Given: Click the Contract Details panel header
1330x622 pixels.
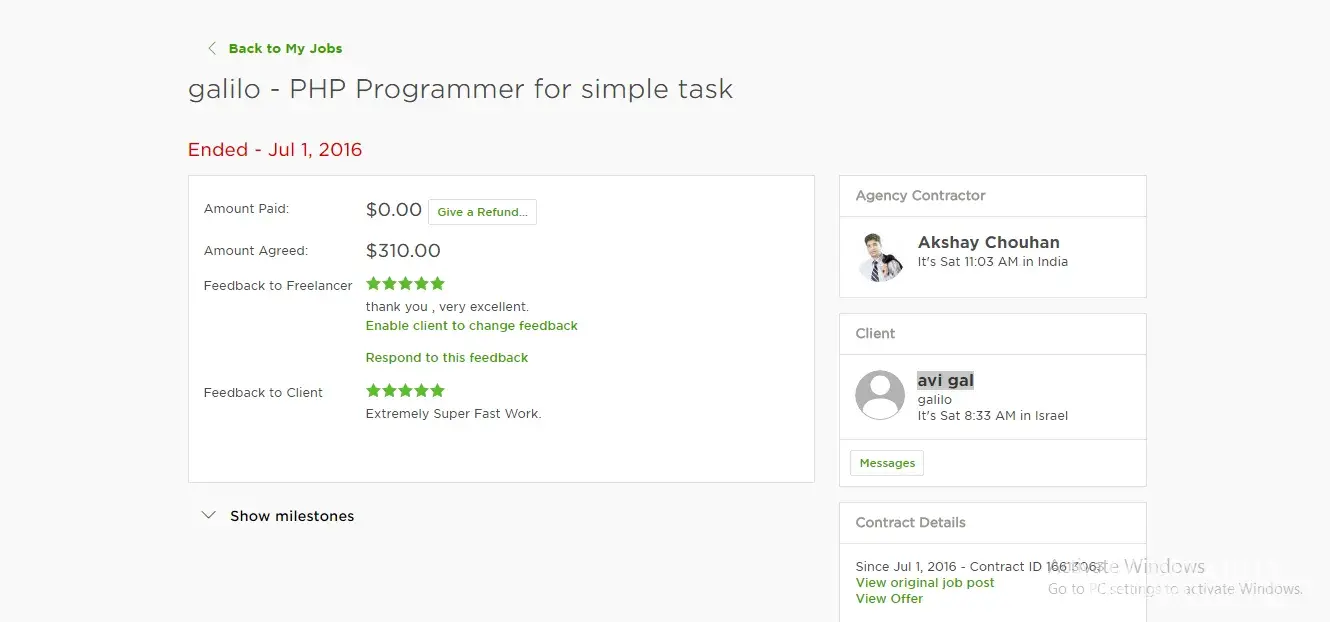Looking at the screenshot, I should point(910,522).
